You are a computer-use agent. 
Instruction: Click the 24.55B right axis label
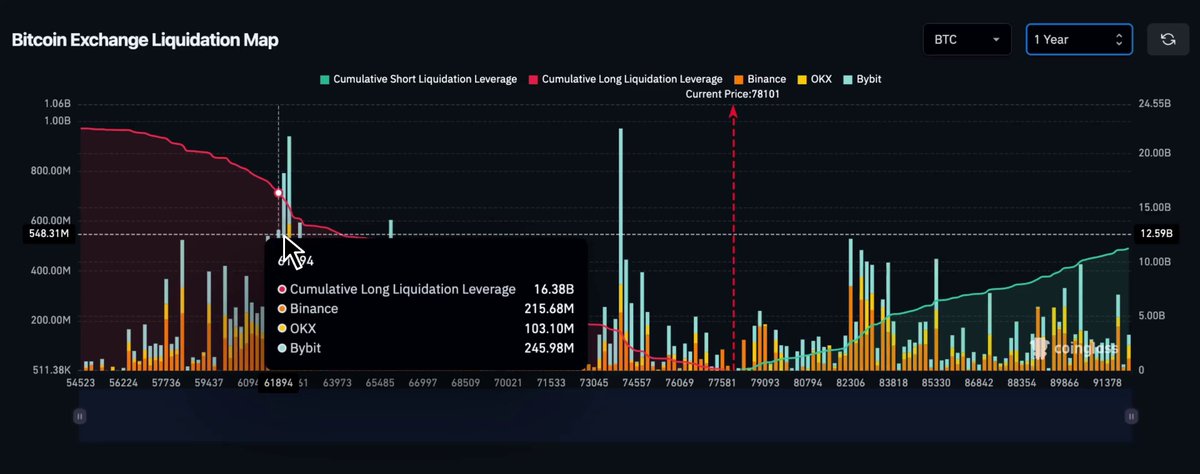click(1154, 104)
